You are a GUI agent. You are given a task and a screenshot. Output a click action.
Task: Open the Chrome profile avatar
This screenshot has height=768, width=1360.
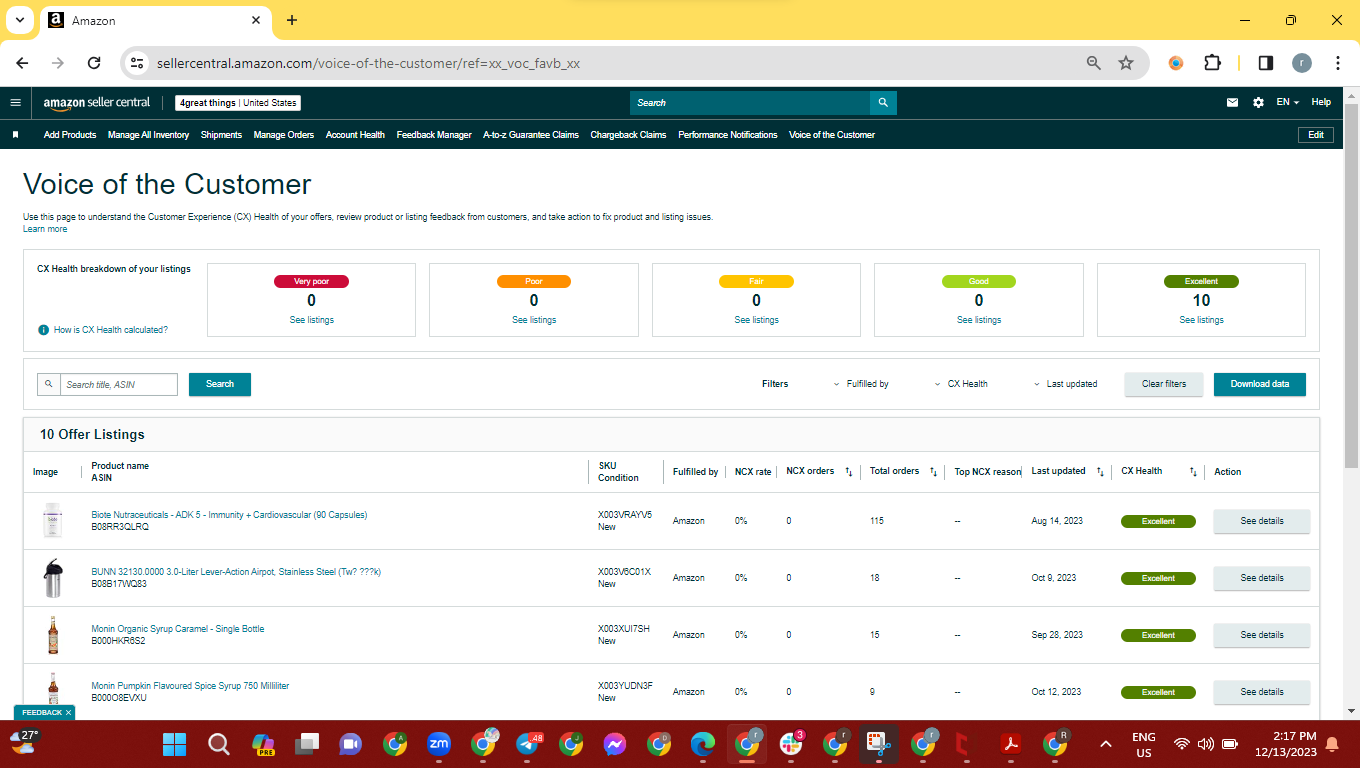click(1301, 63)
